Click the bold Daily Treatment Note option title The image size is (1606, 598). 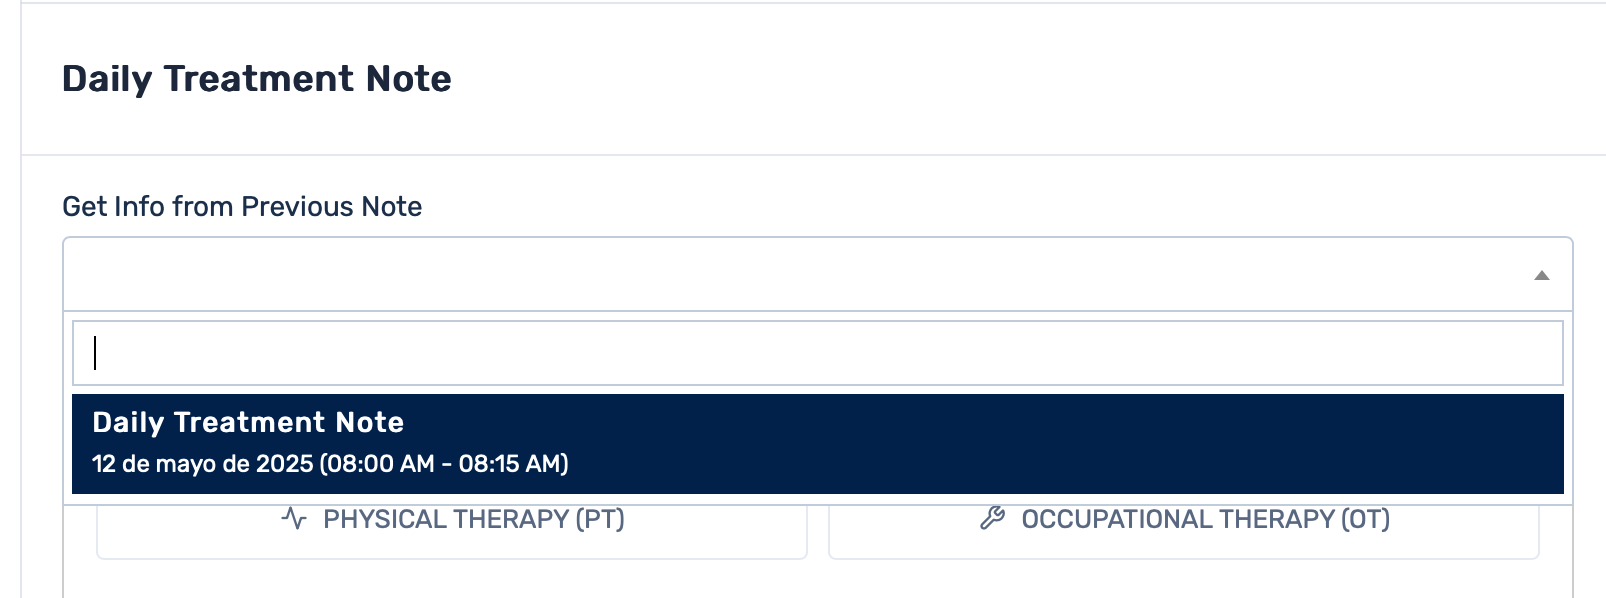point(248,423)
